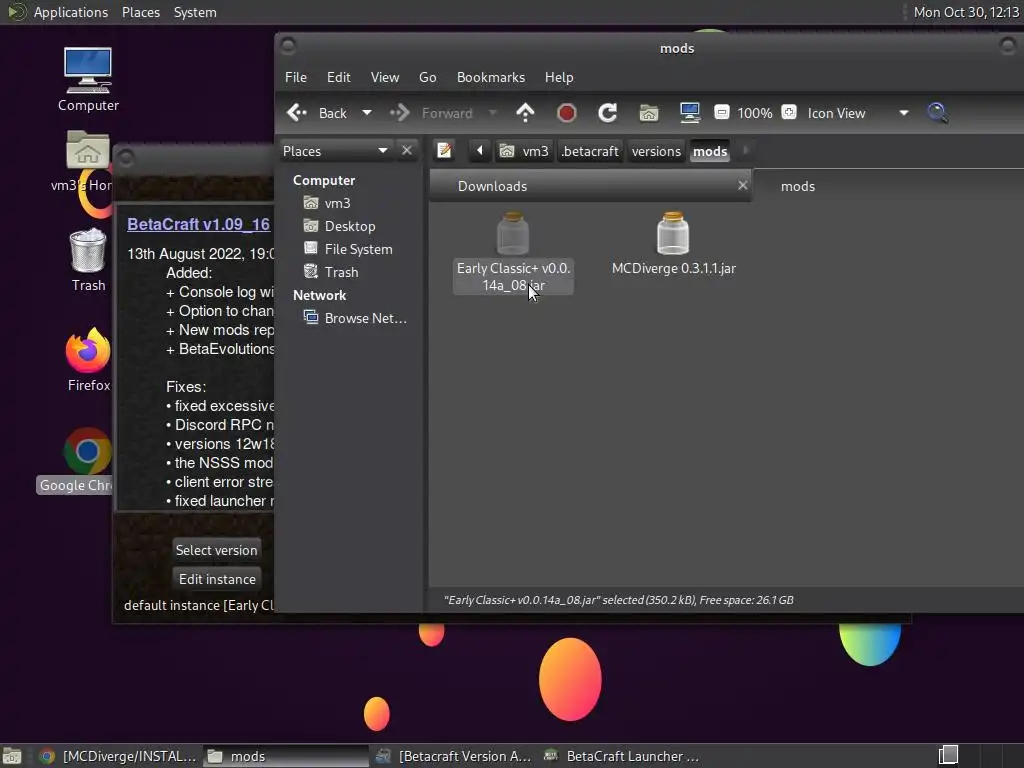The width and height of the screenshot is (1024, 768).
Task: Click the BetaCraft launcher window menu button
Action: [x=126, y=157]
